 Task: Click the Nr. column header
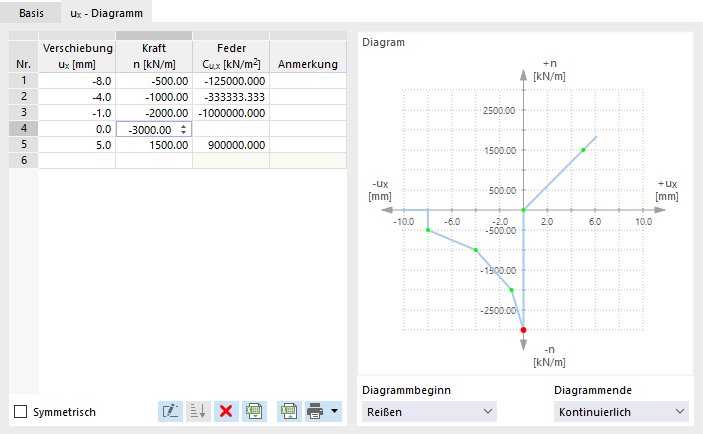point(24,56)
